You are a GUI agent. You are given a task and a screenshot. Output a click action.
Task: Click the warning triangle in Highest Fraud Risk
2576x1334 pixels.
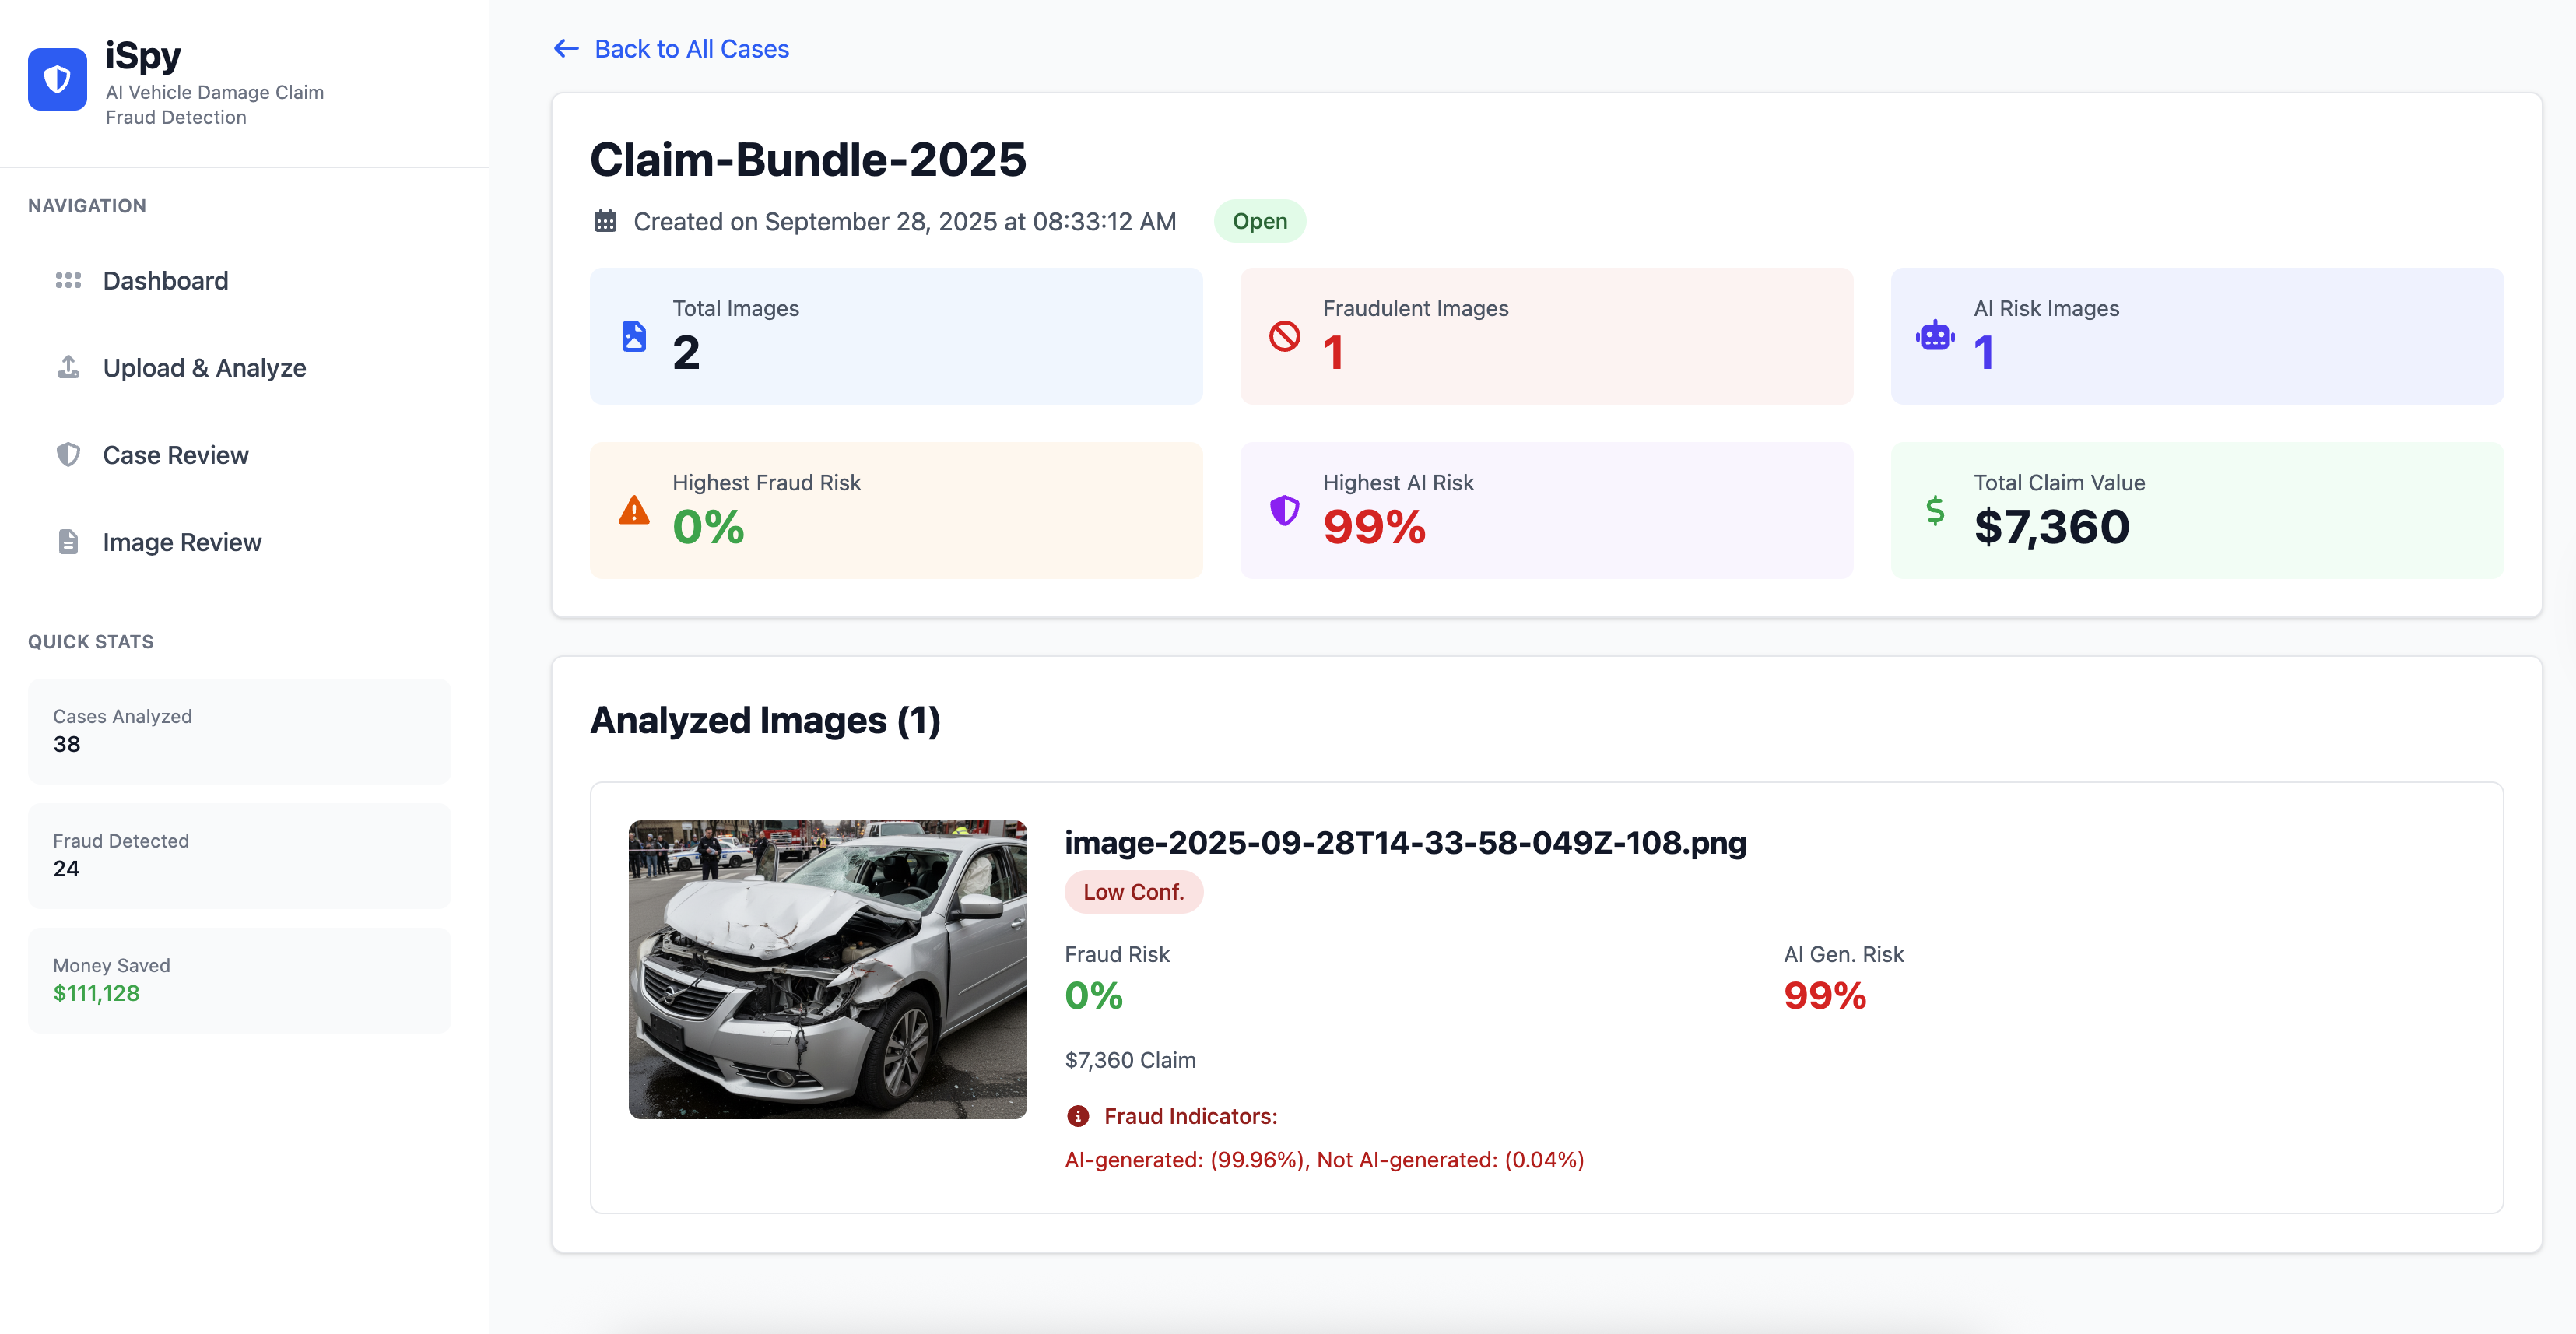634,510
